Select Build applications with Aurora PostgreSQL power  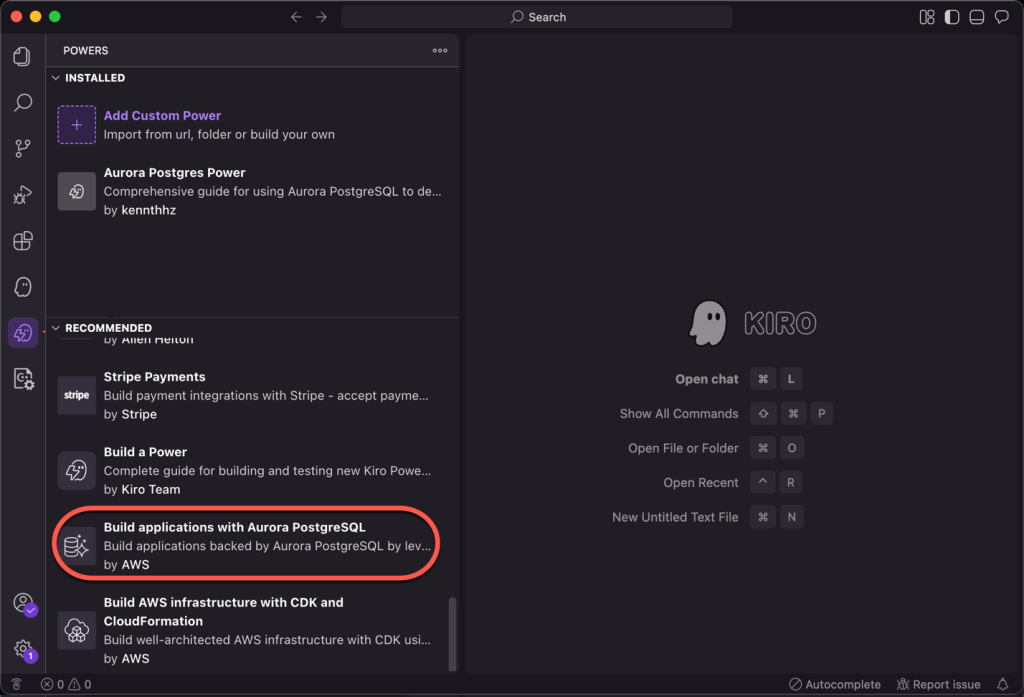(235, 527)
